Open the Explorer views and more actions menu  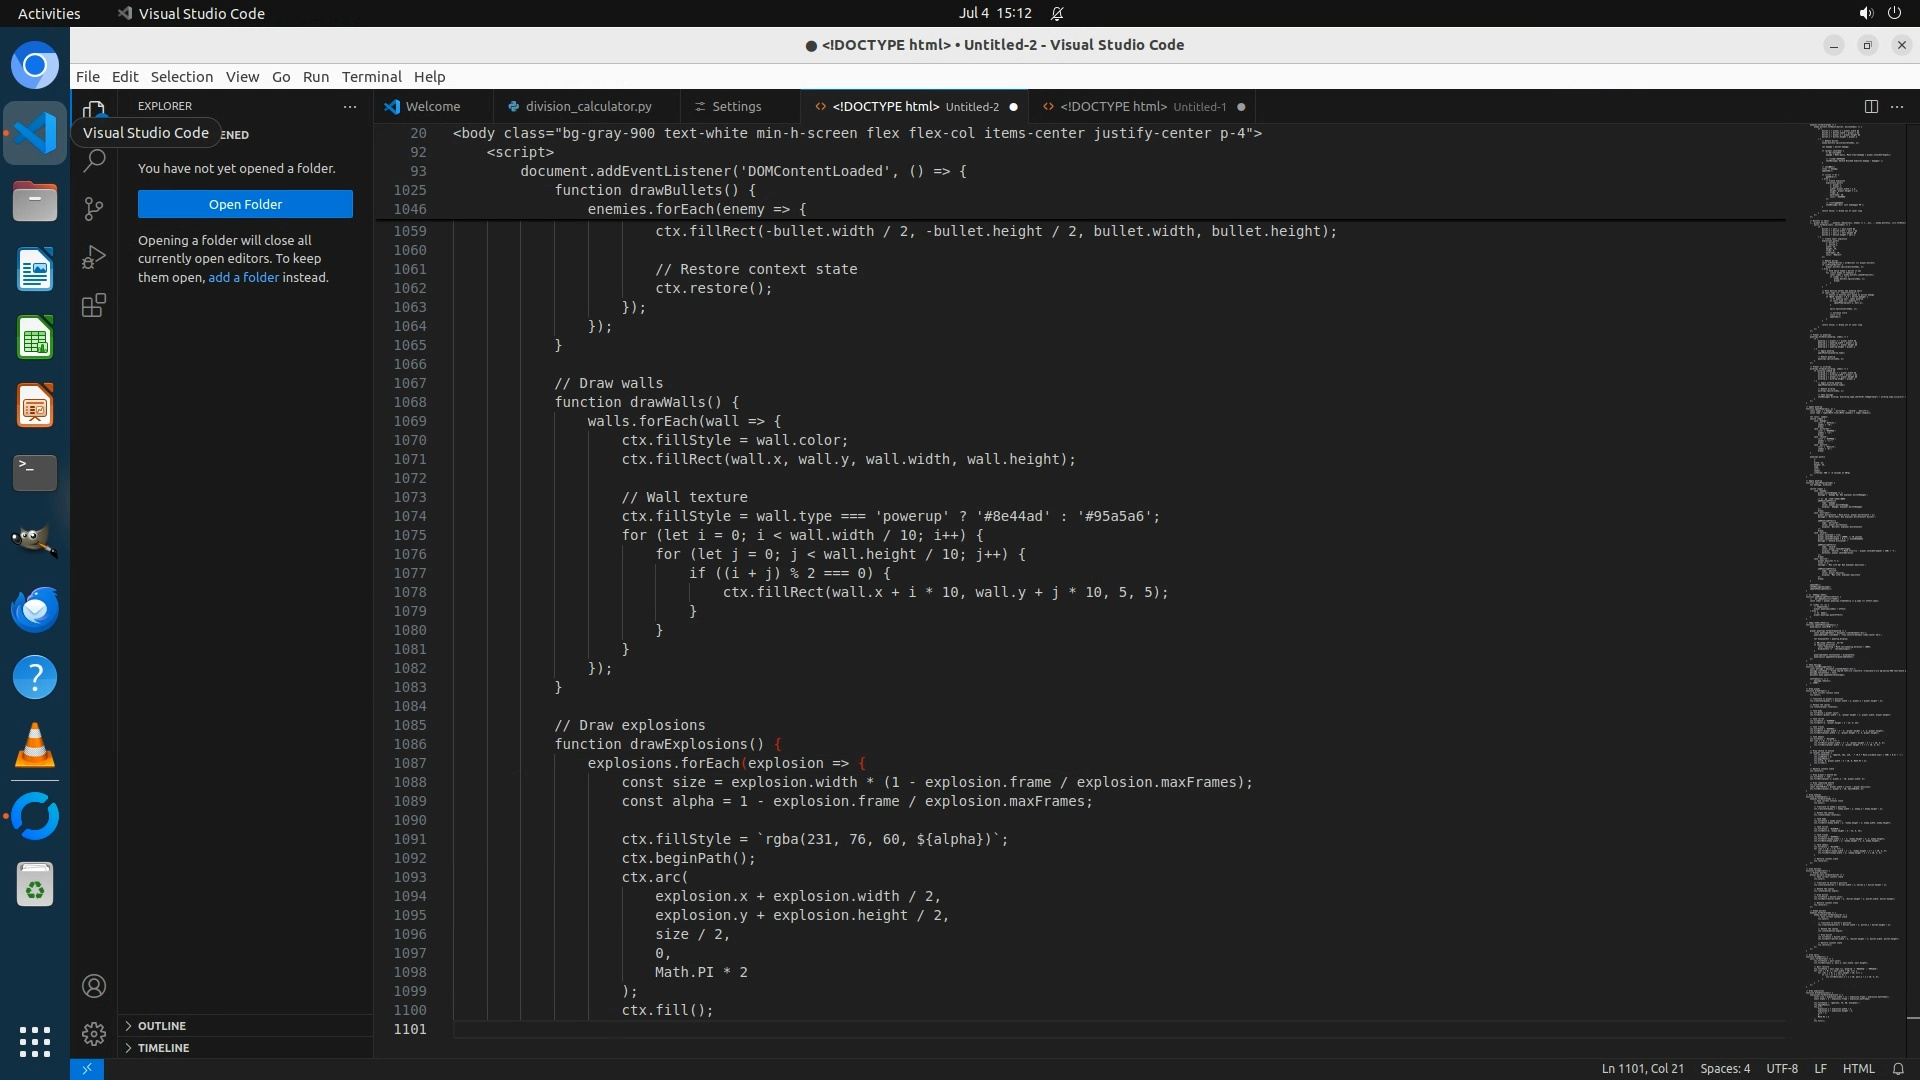(x=349, y=106)
